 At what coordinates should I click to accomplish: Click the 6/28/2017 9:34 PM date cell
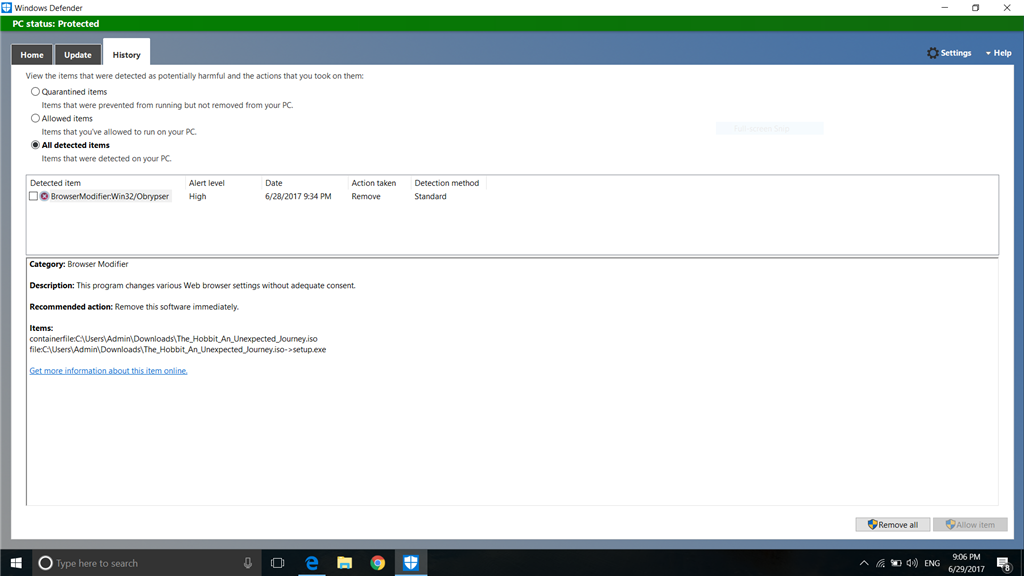point(298,196)
